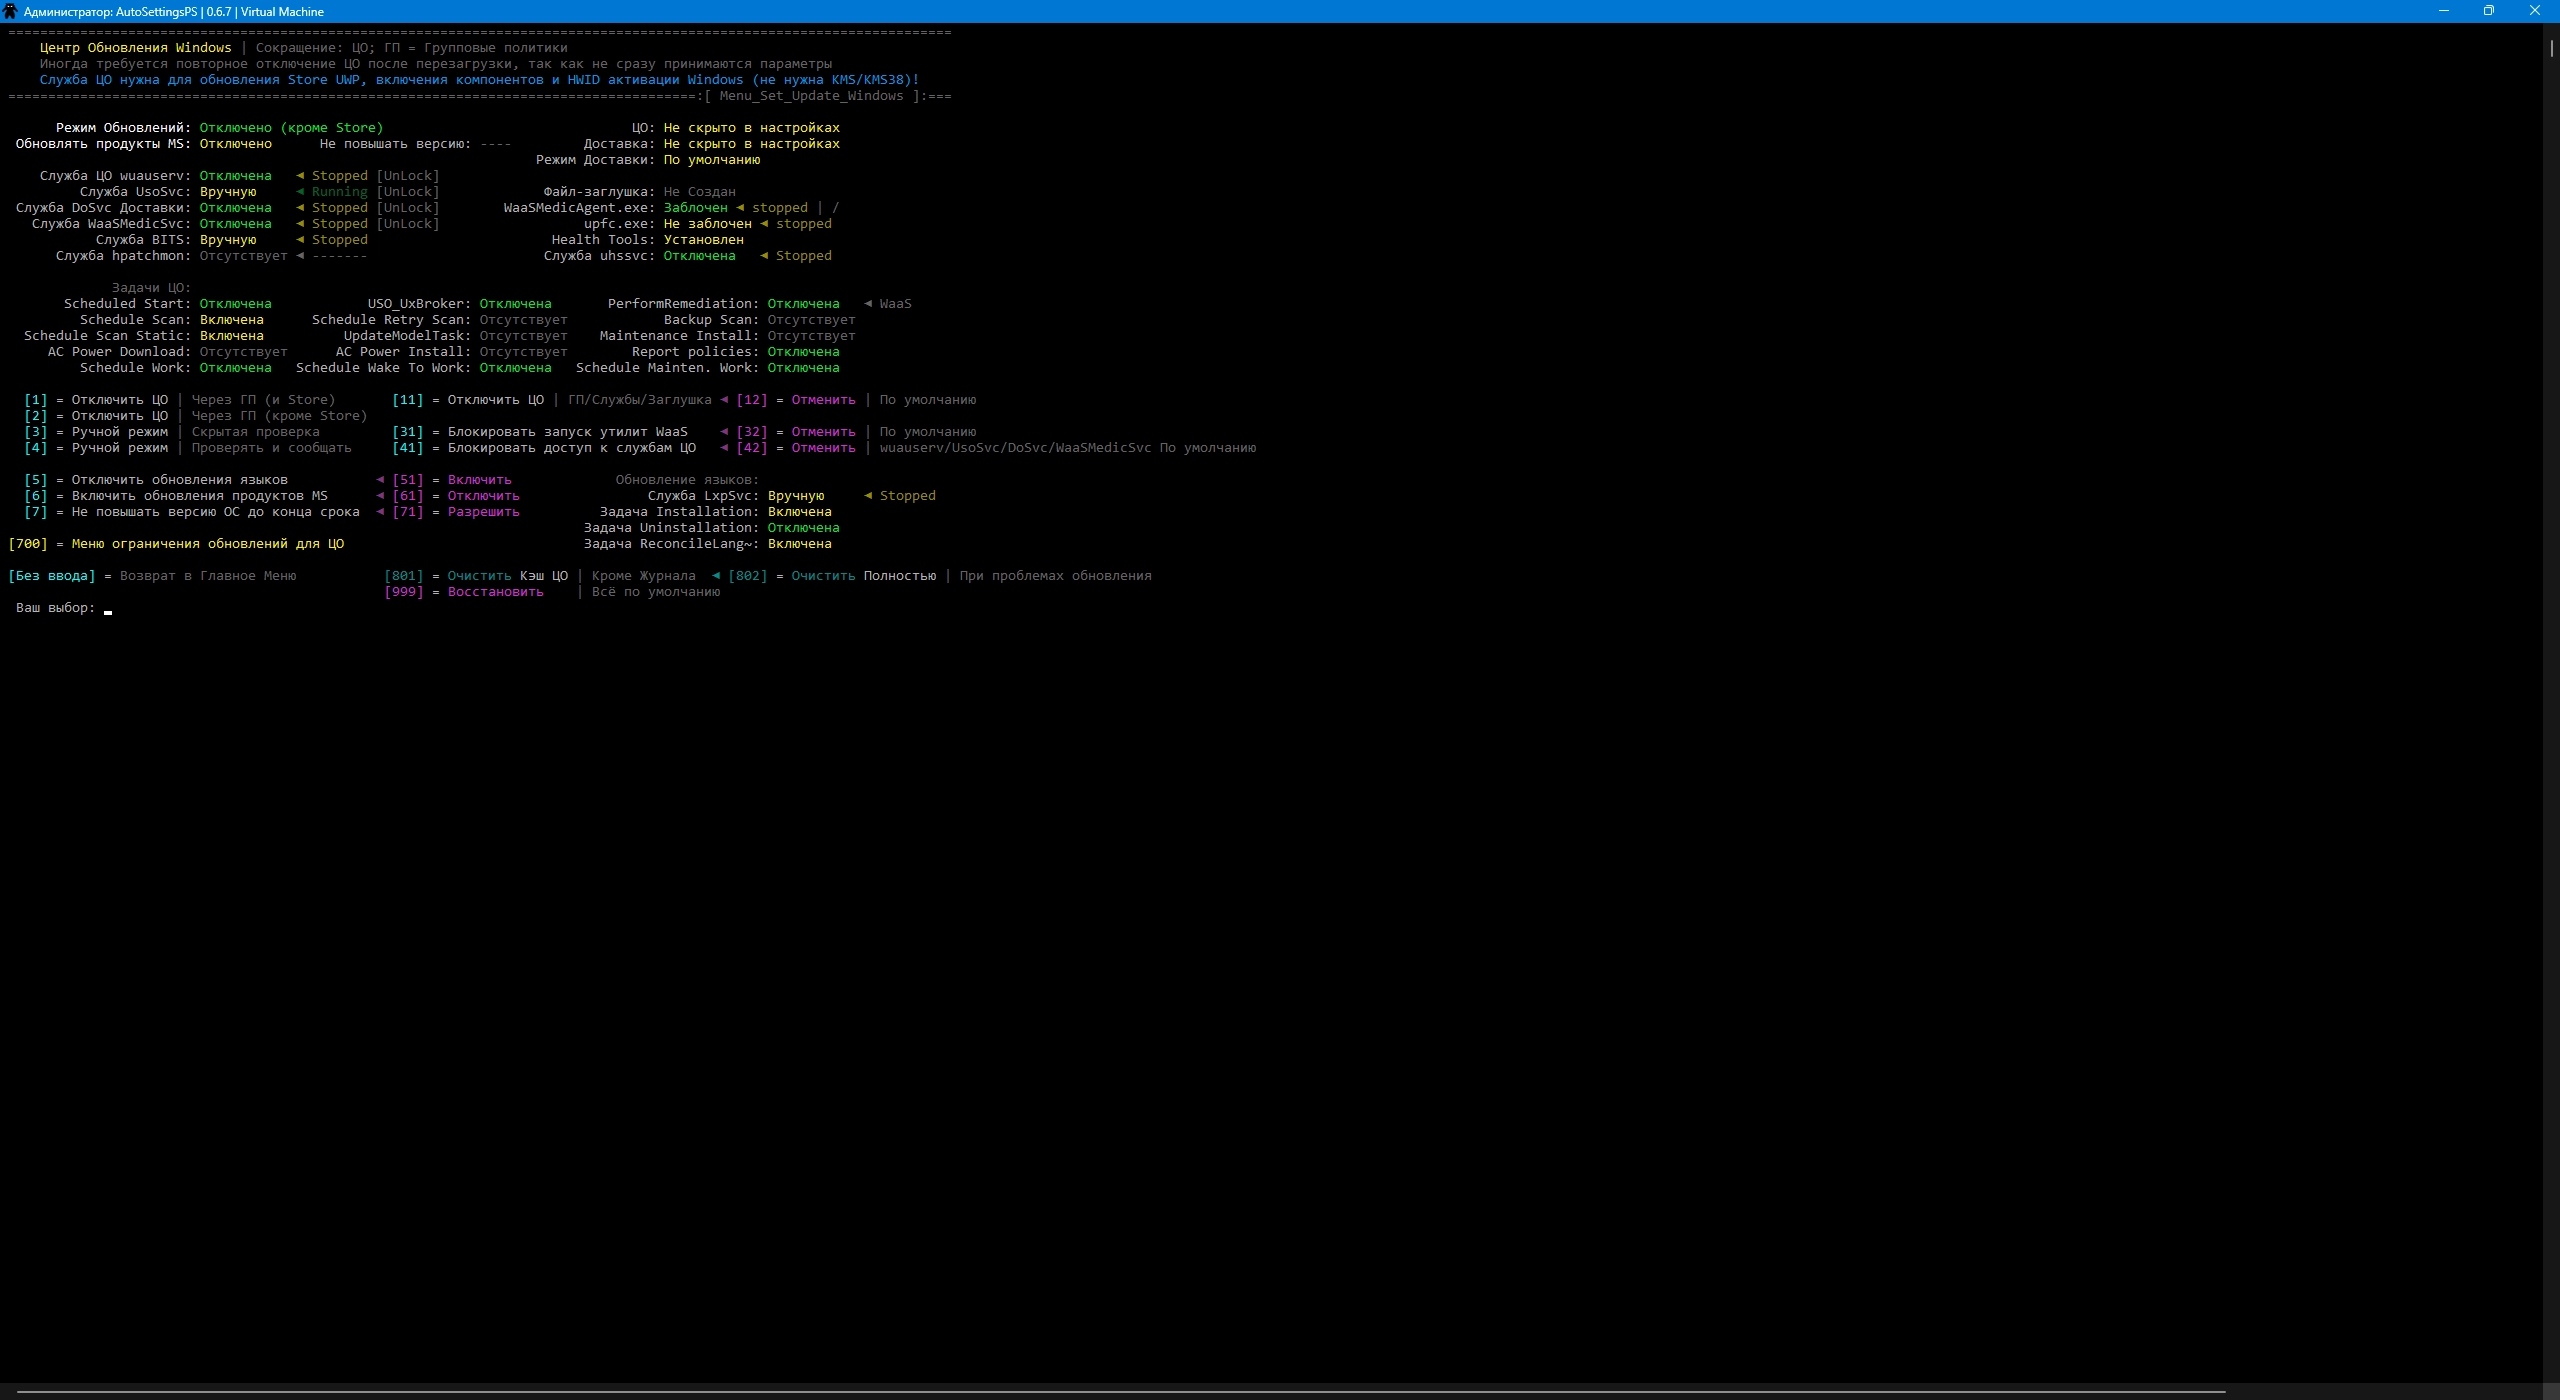Click the AutoSettingsPS icon in title bar

click(x=11, y=11)
